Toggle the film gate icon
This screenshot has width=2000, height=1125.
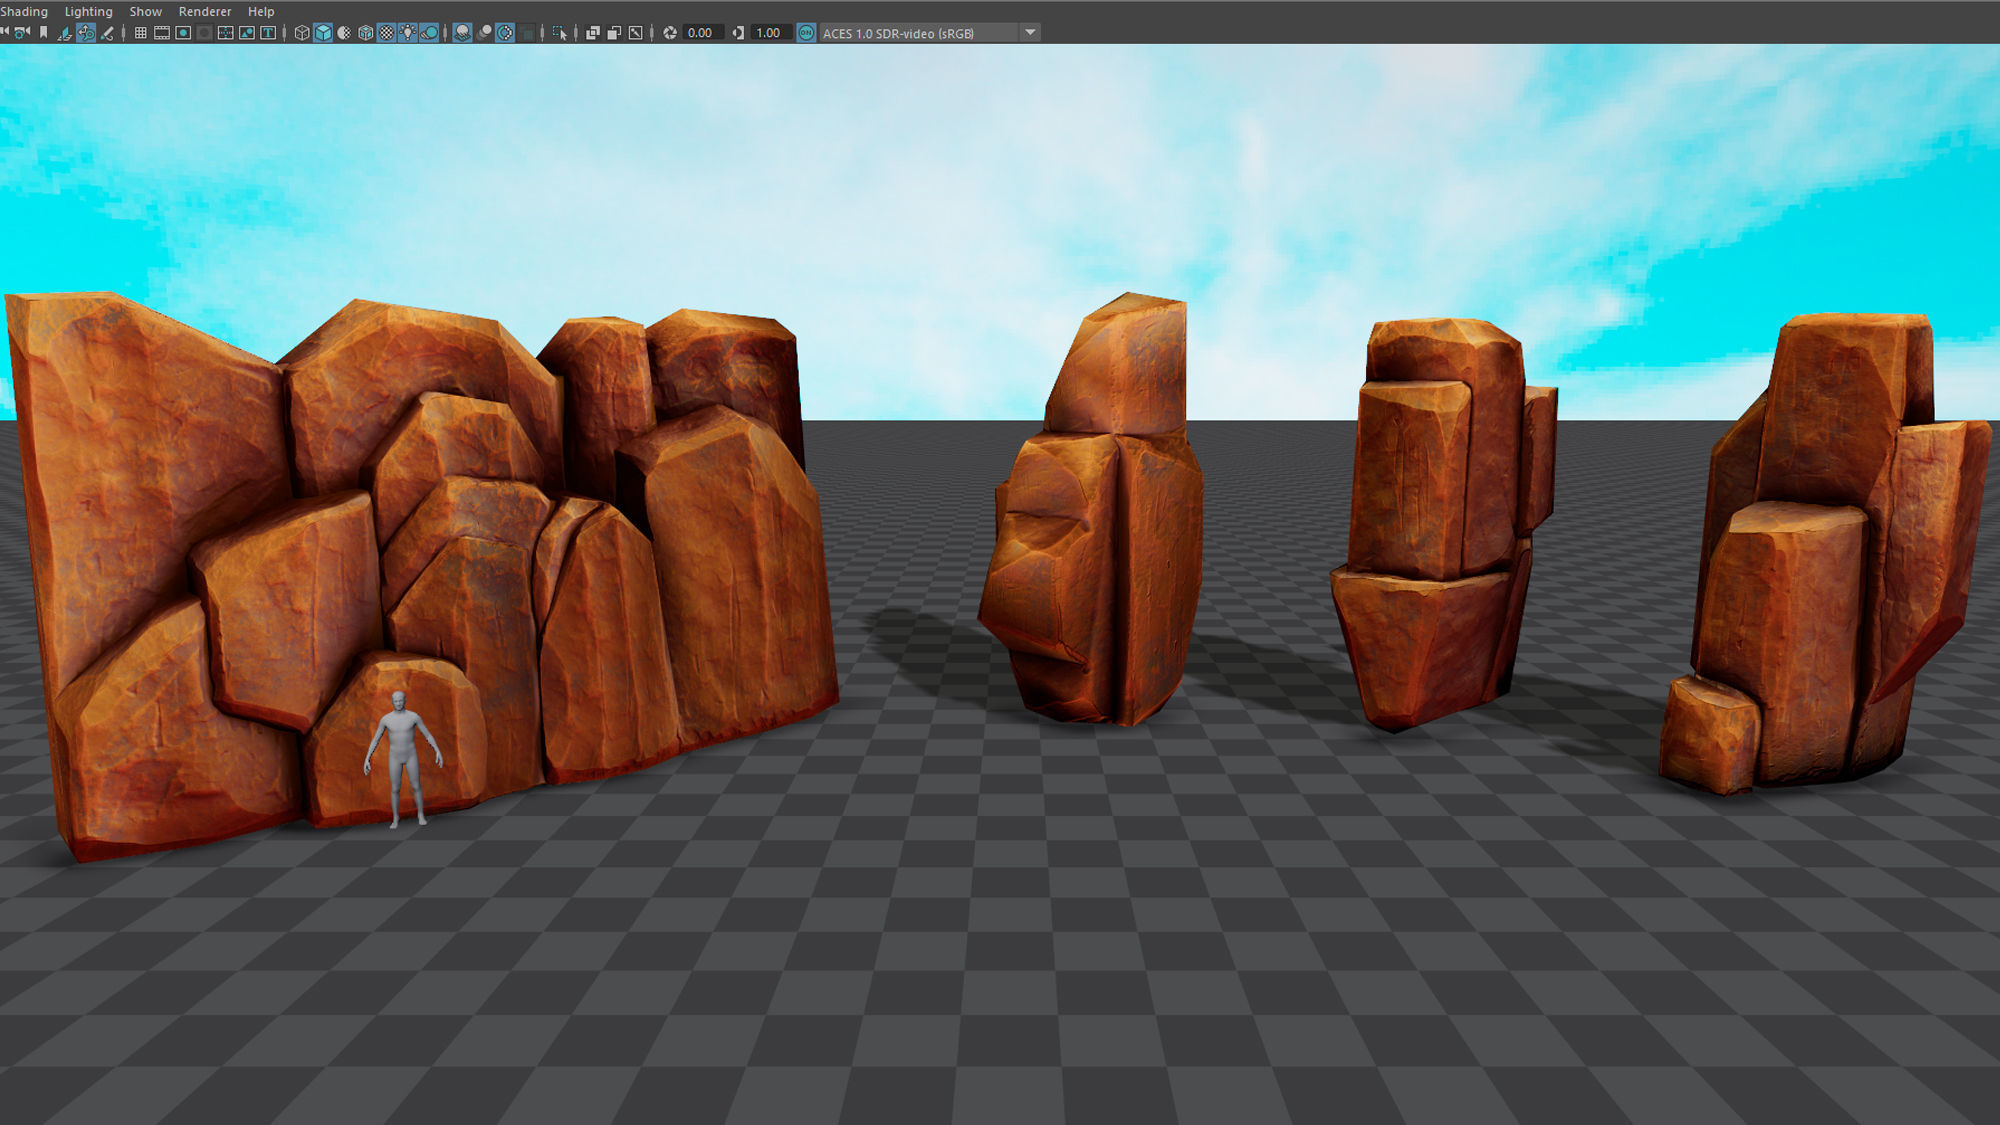[x=161, y=33]
